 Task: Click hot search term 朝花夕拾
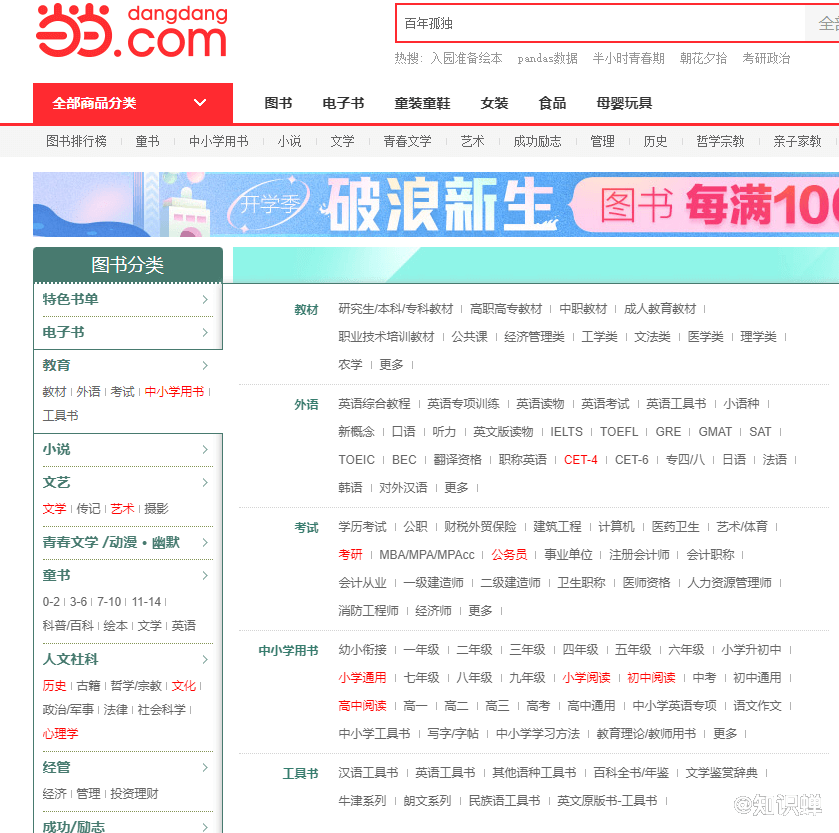tap(703, 58)
